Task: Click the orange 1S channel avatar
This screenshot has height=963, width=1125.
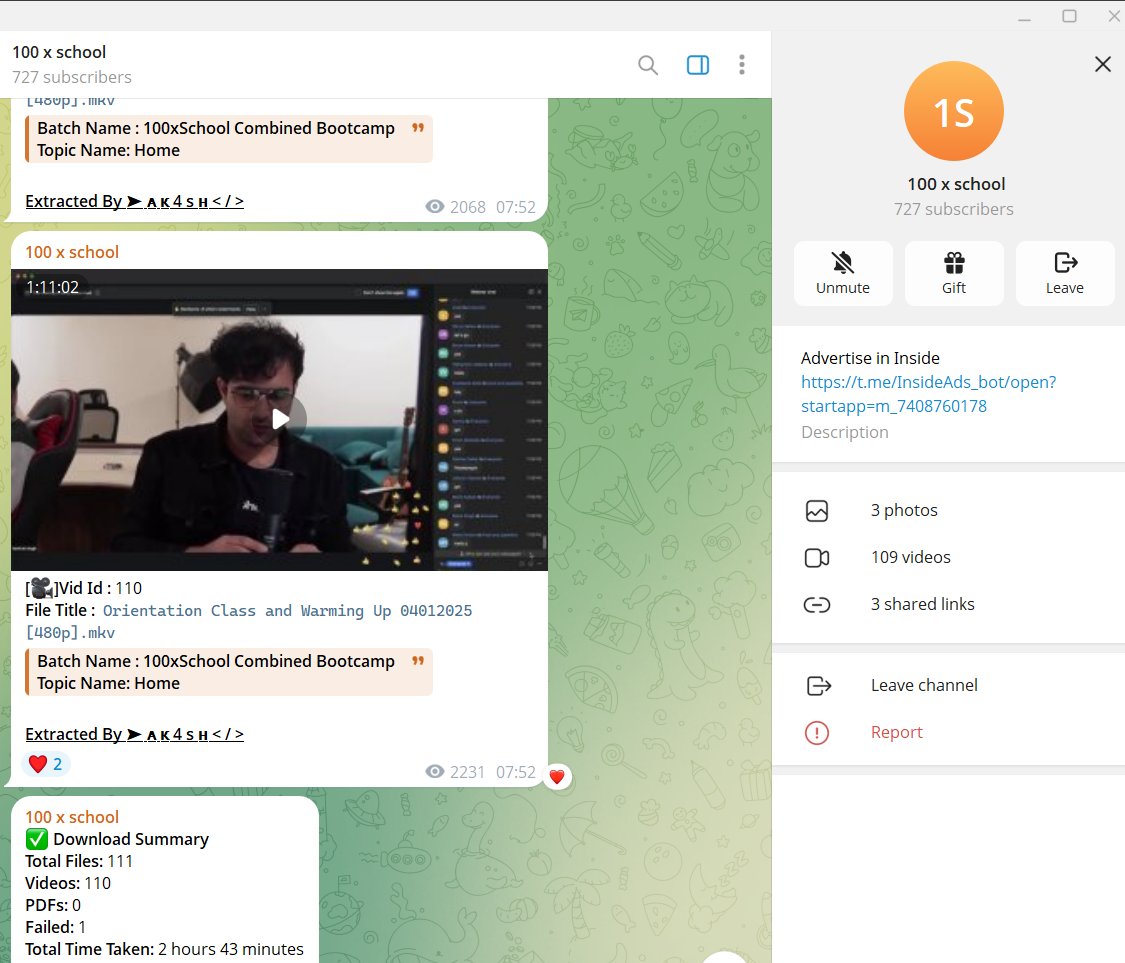Action: 954,111
